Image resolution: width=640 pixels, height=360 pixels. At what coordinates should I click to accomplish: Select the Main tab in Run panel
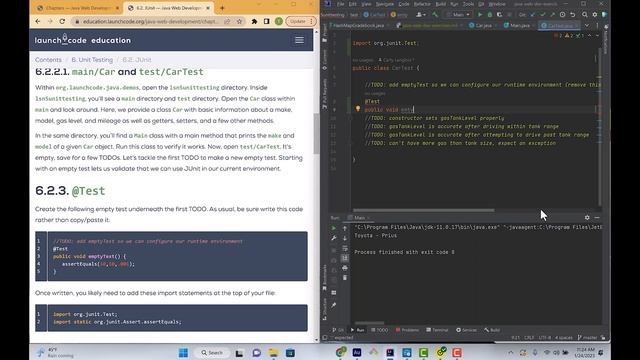pos(359,218)
